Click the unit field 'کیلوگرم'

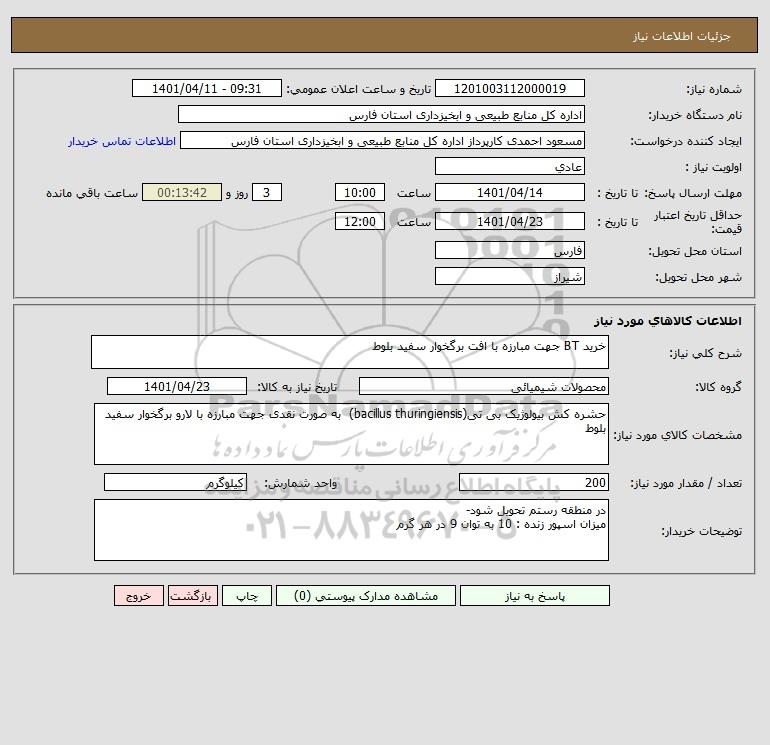[175, 482]
